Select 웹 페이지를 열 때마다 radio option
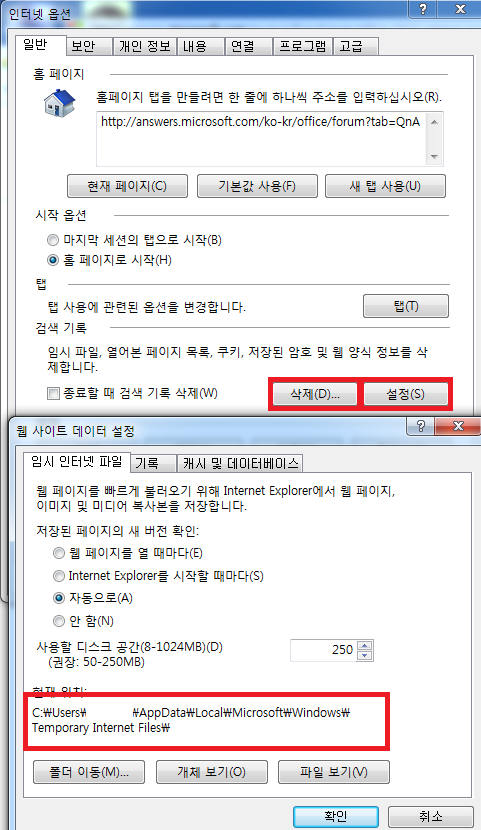Viewport: 481px width, 830px height. pos(59,554)
